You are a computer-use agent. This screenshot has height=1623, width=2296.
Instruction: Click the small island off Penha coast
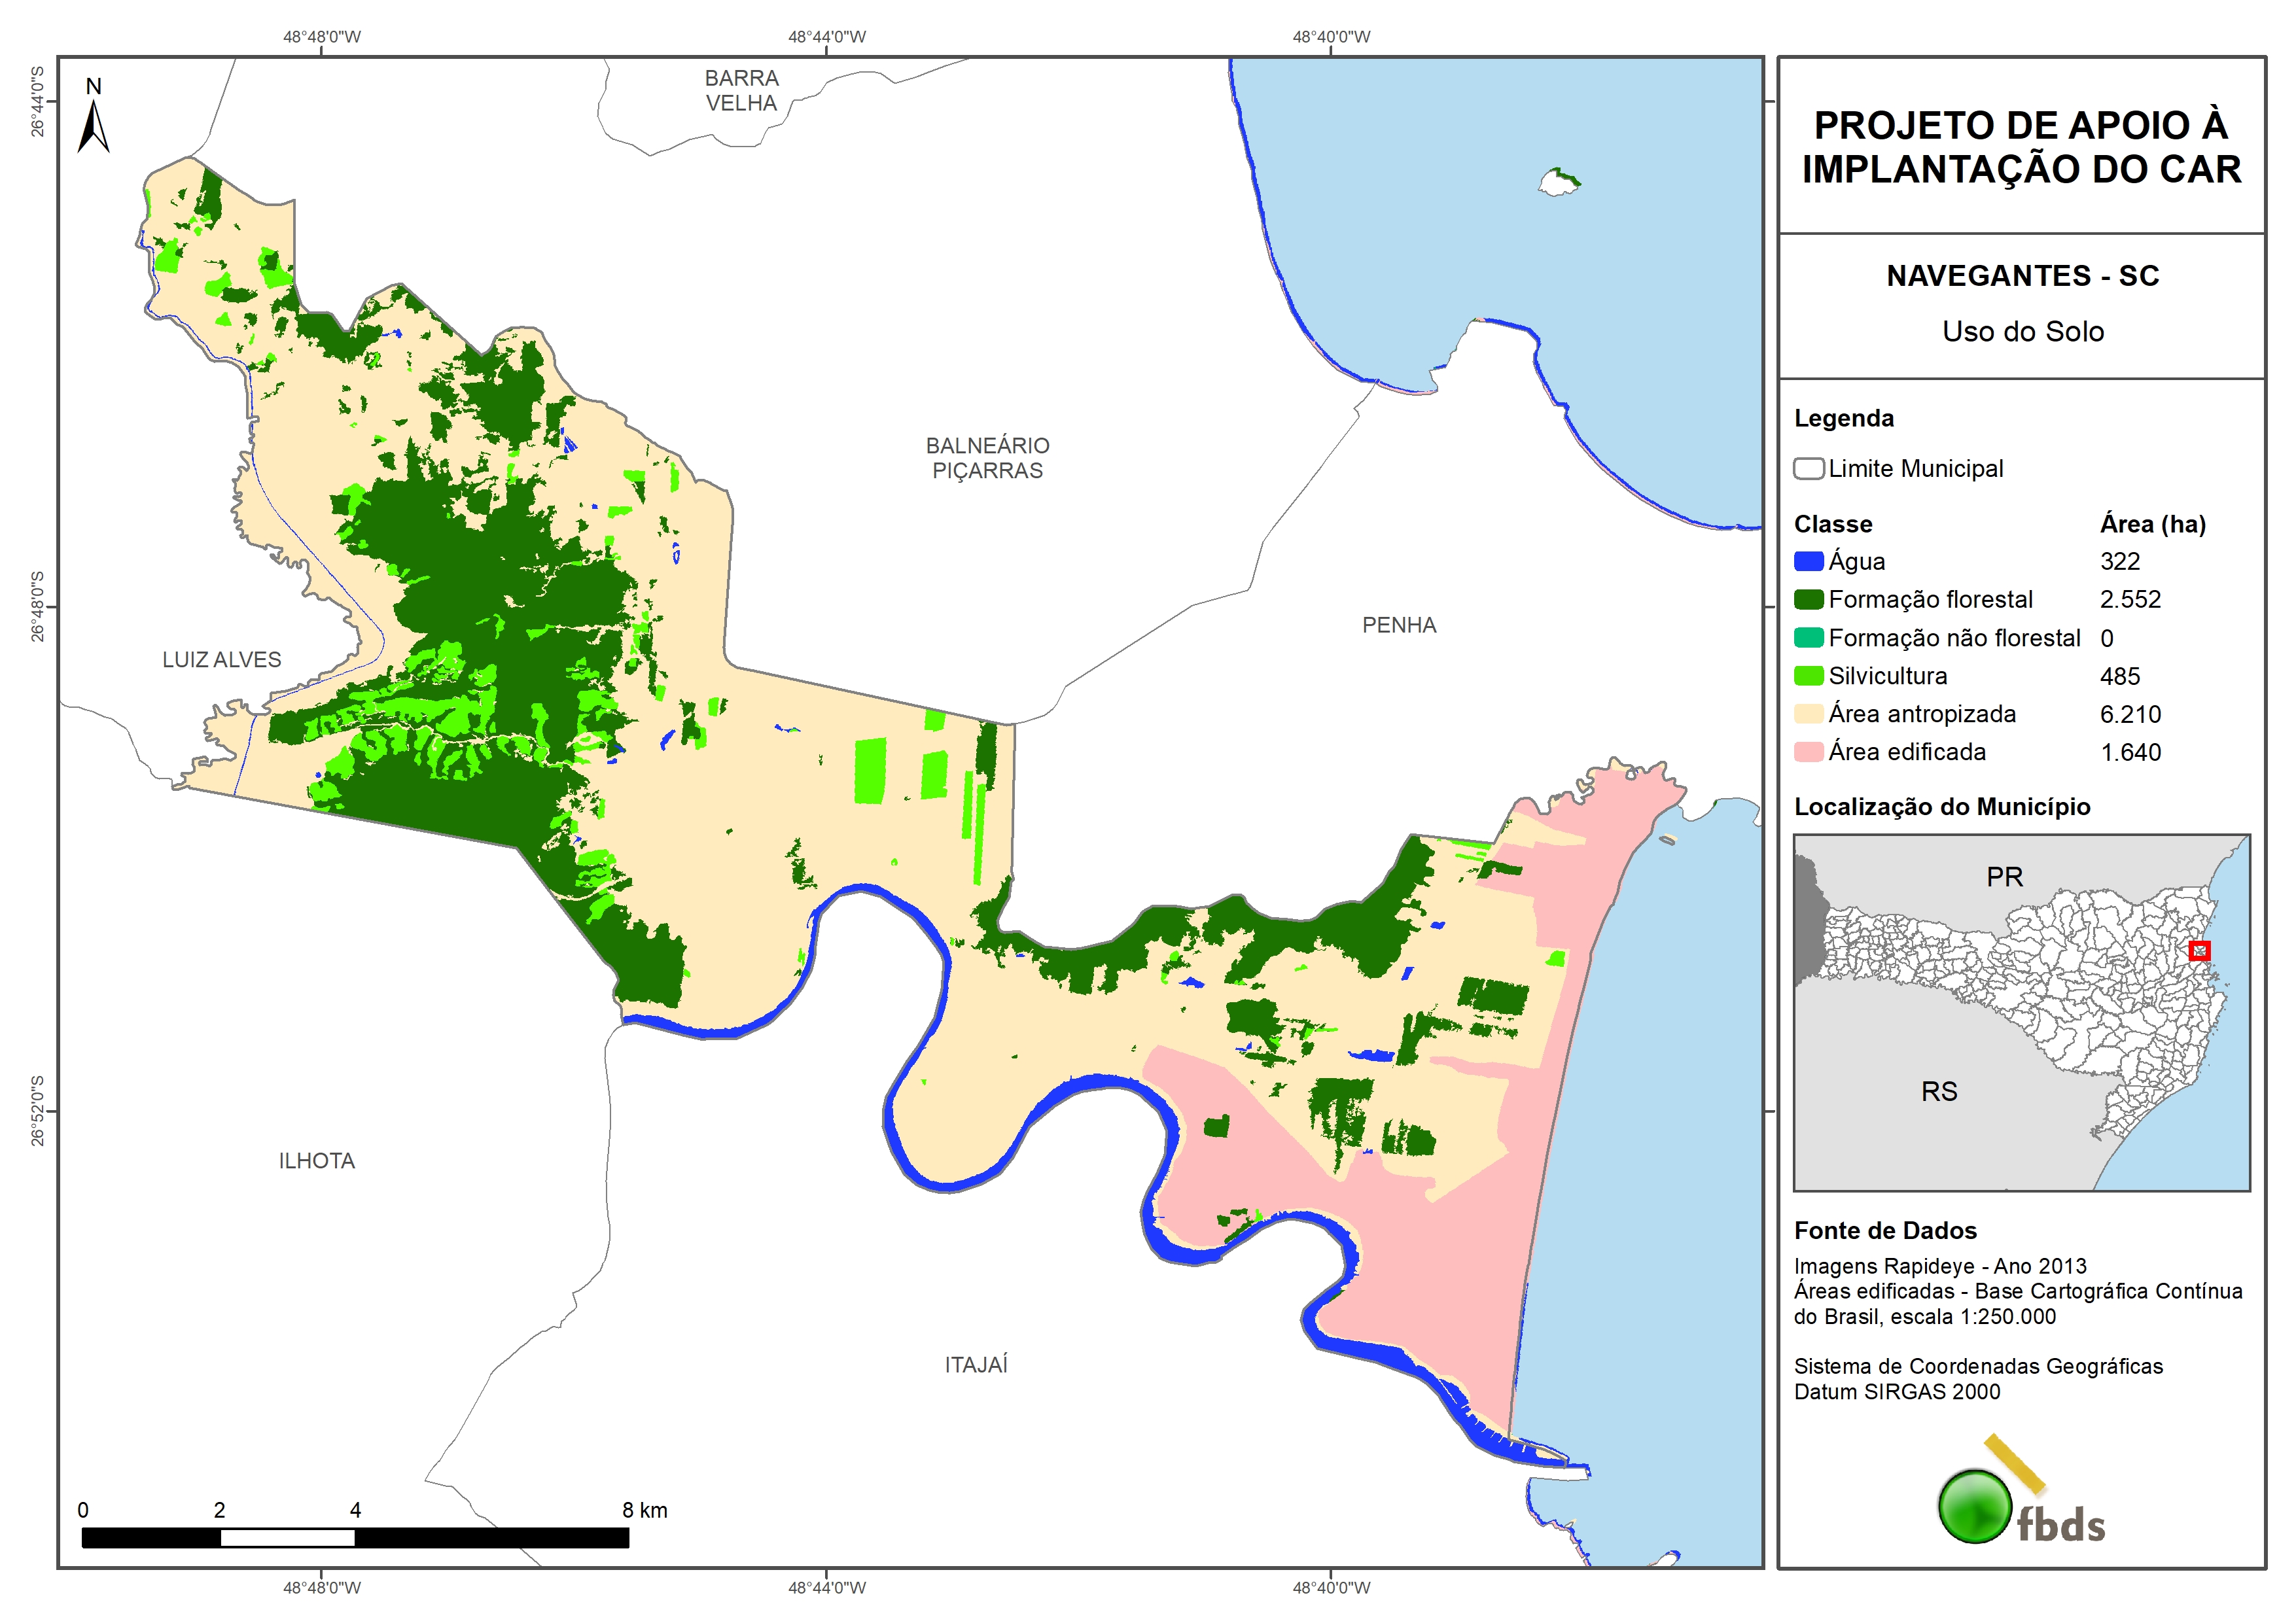pyautogui.click(x=1558, y=182)
